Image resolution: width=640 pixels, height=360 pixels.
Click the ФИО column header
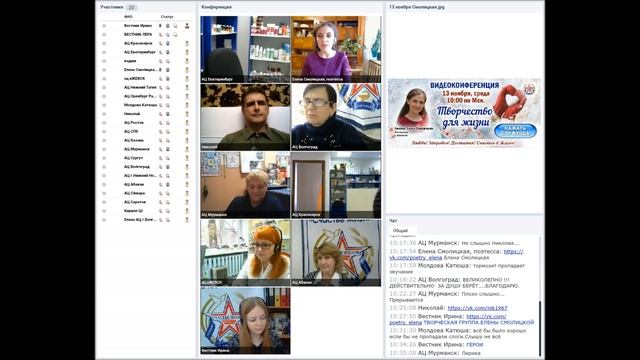(128, 17)
